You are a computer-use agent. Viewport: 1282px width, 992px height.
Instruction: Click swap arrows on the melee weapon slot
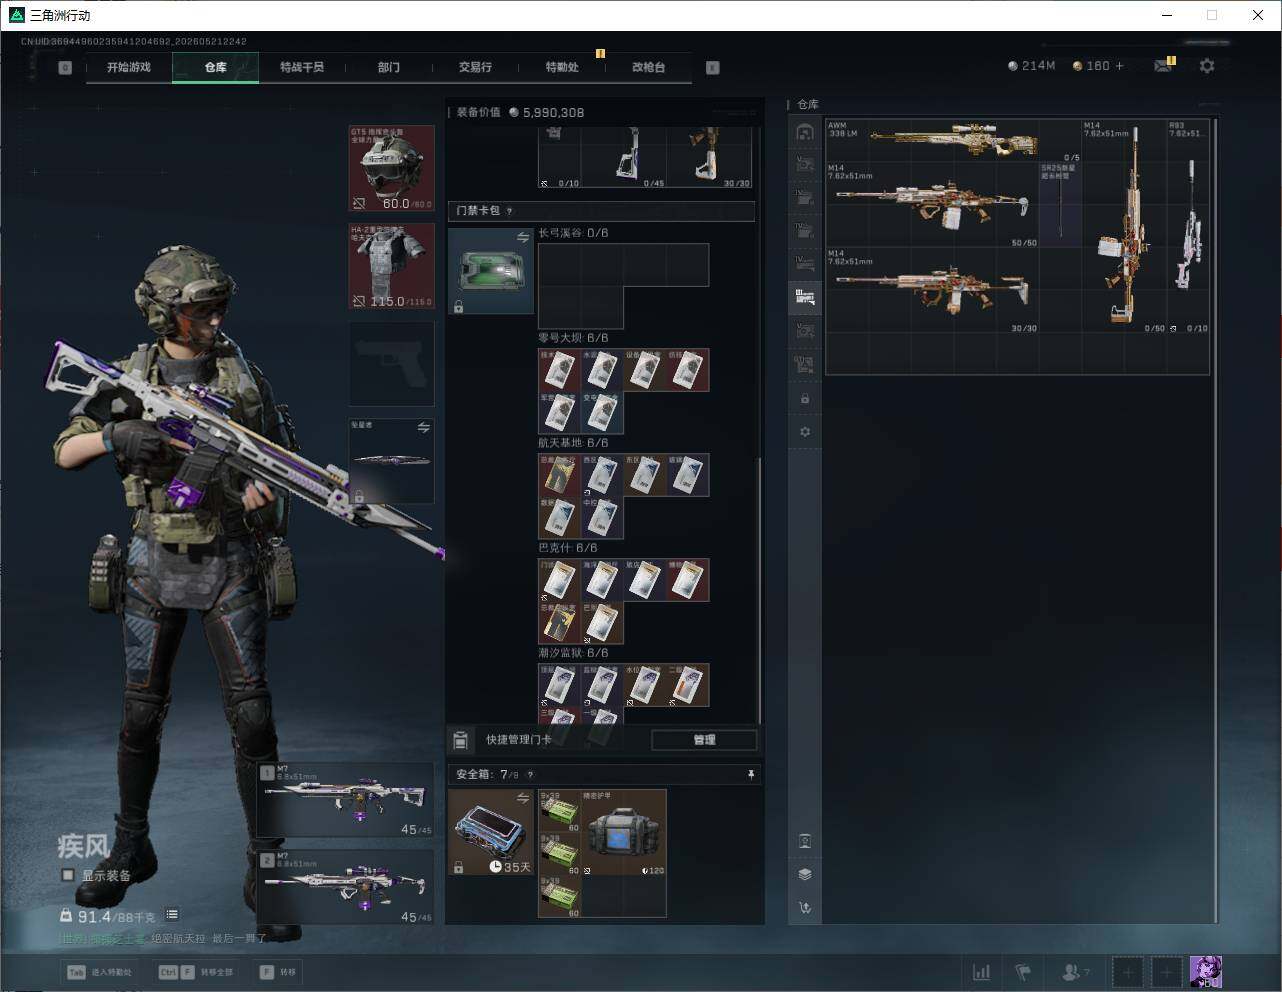click(x=423, y=428)
